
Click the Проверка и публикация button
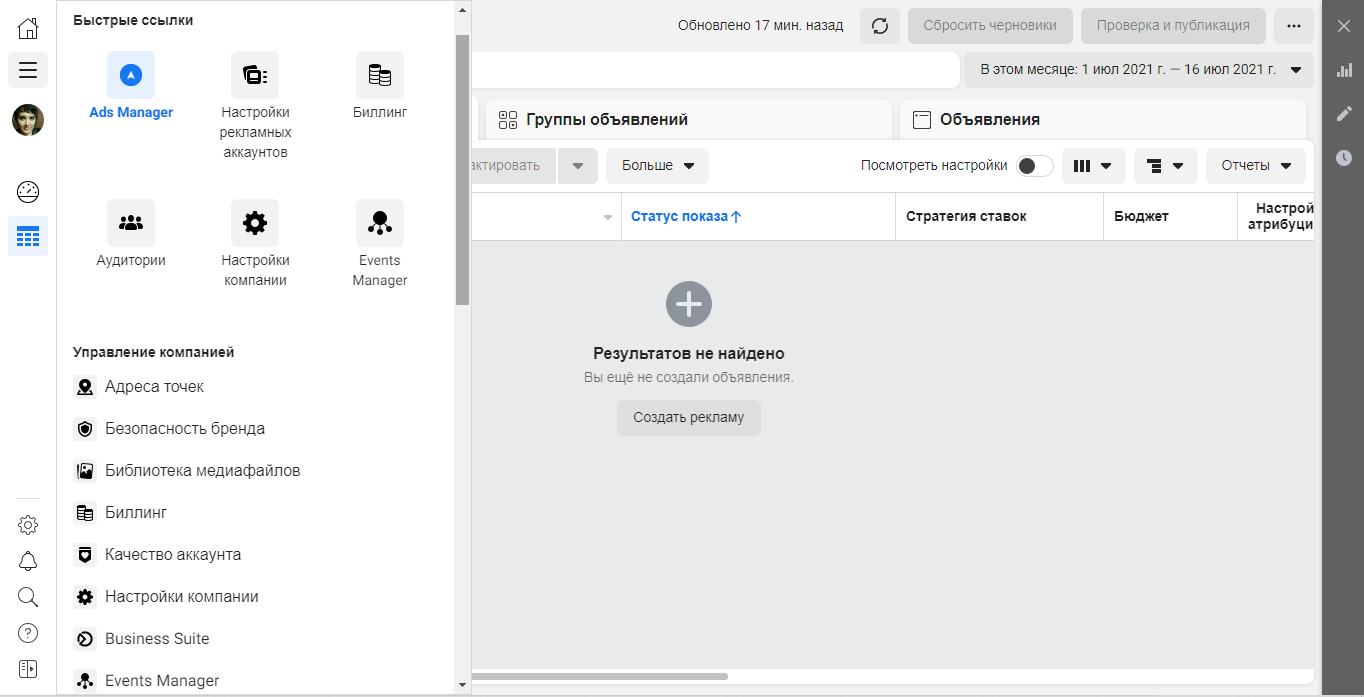pos(1173,26)
